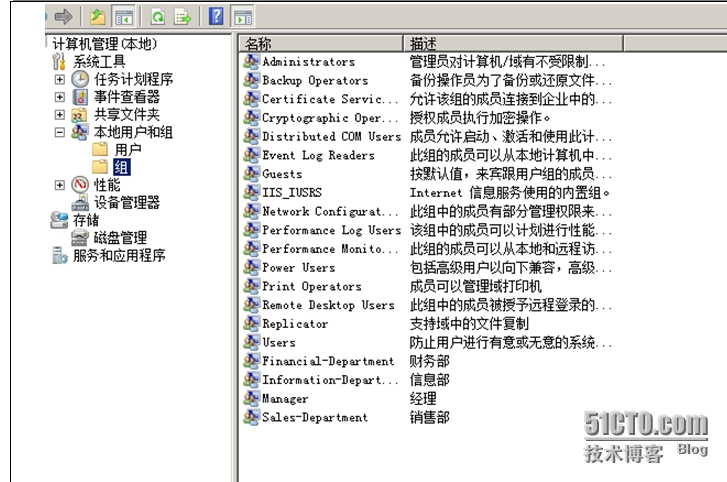Select Performance Log Users group
The height and width of the screenshot is (482, 727).
pos(332,230)
